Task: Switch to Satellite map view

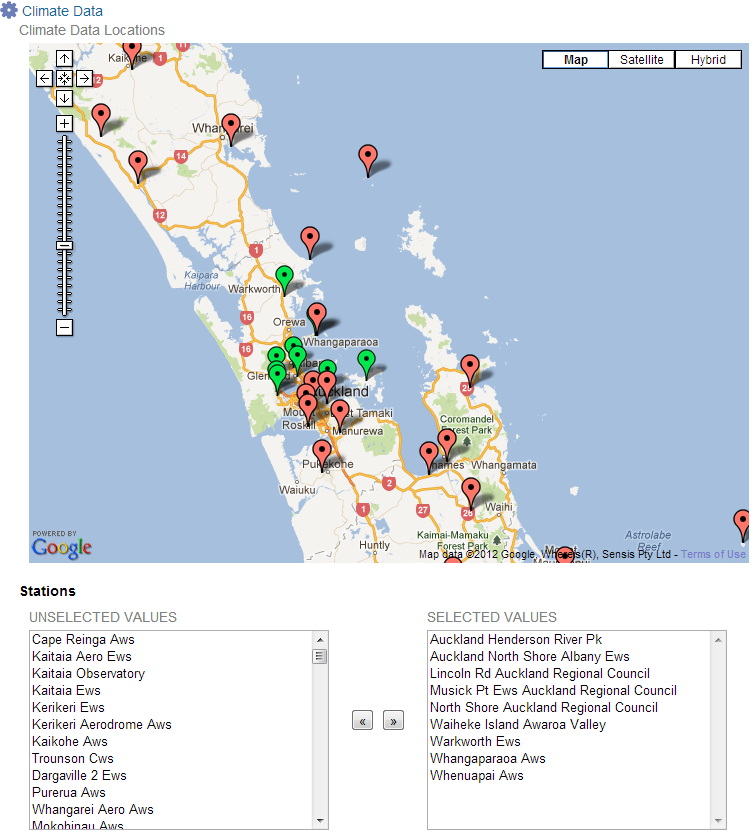Action: (x=641, y=60)
